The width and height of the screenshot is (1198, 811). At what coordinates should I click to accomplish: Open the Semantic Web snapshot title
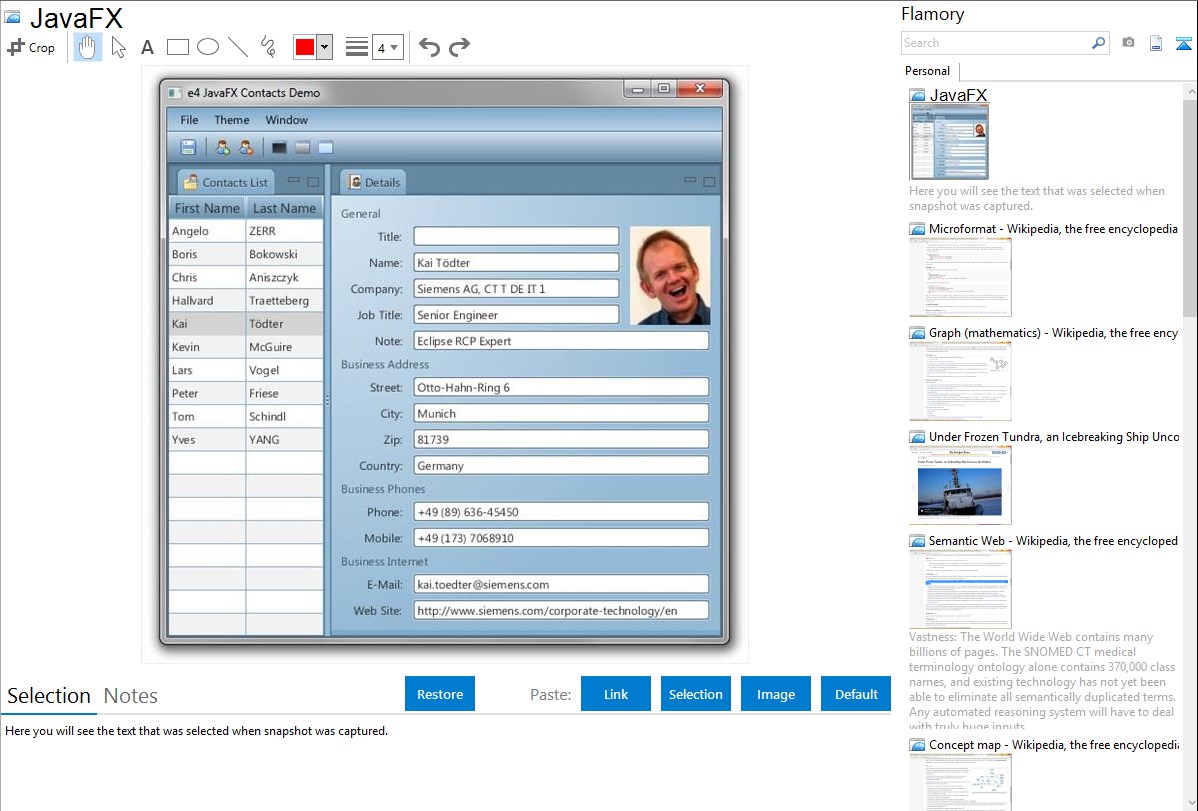1053,540
